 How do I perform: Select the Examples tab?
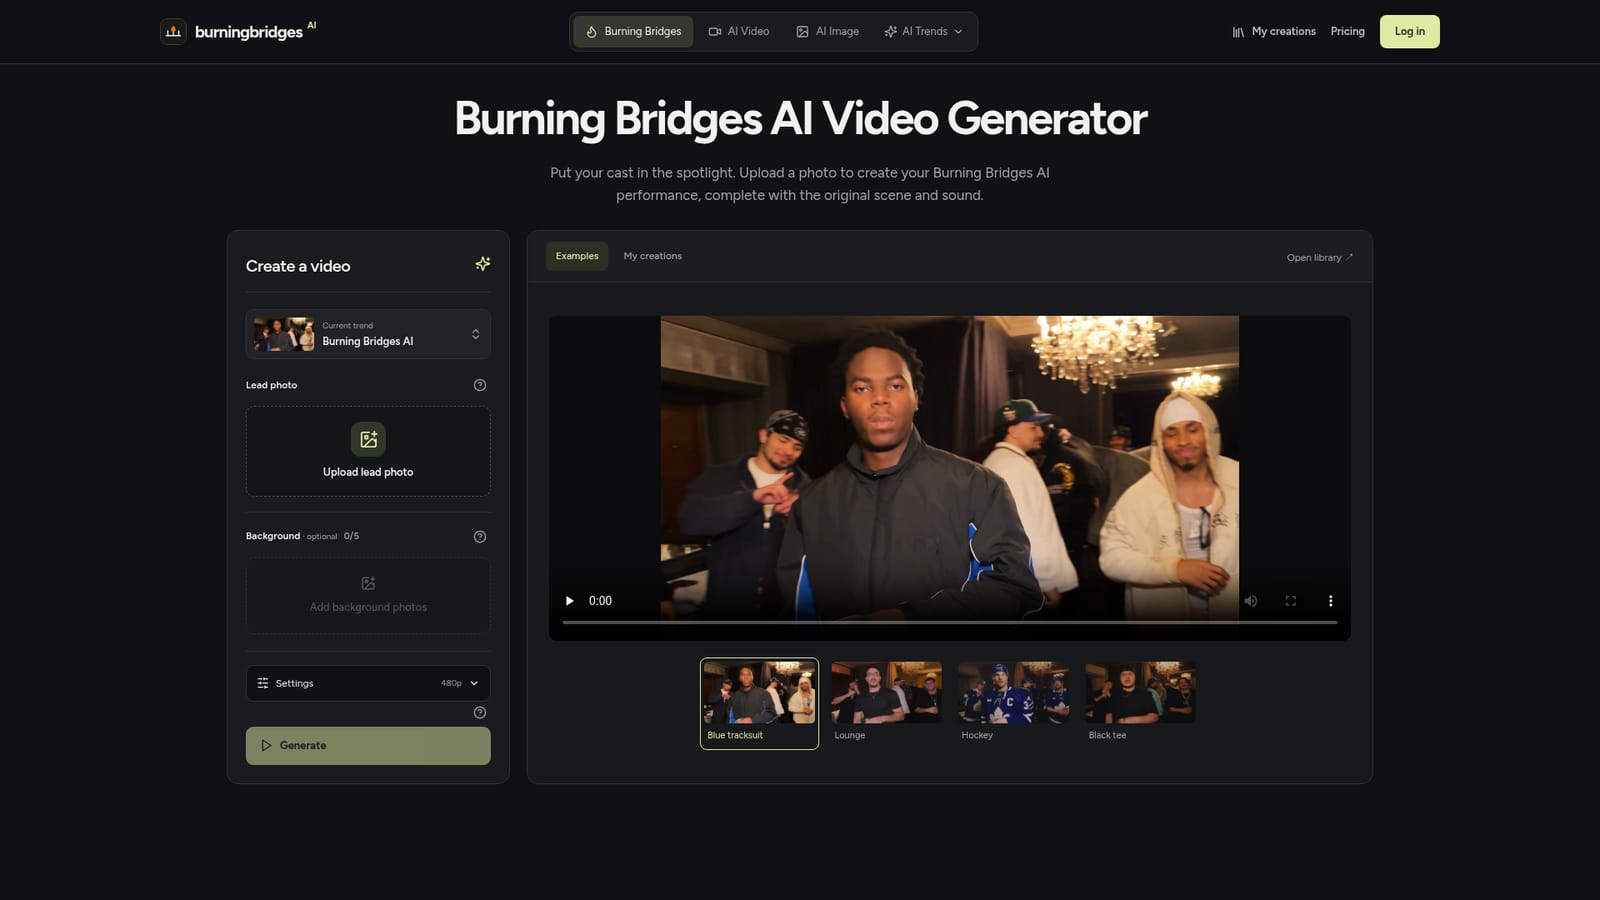tap(577, 256)
